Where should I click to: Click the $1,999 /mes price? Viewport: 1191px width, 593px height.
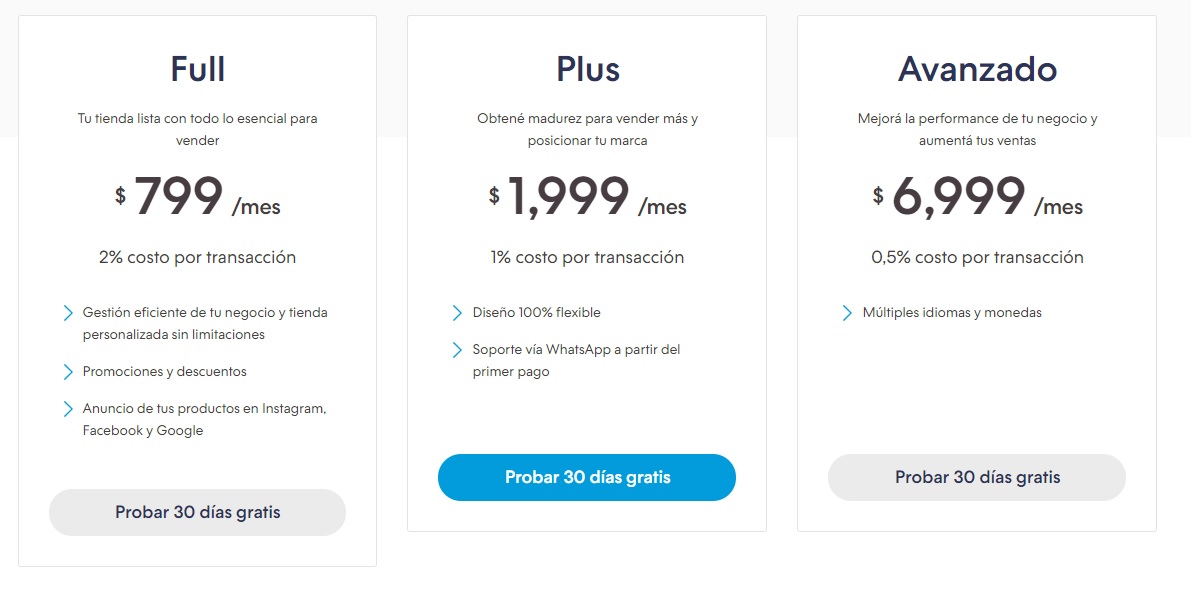pos(587,197)
